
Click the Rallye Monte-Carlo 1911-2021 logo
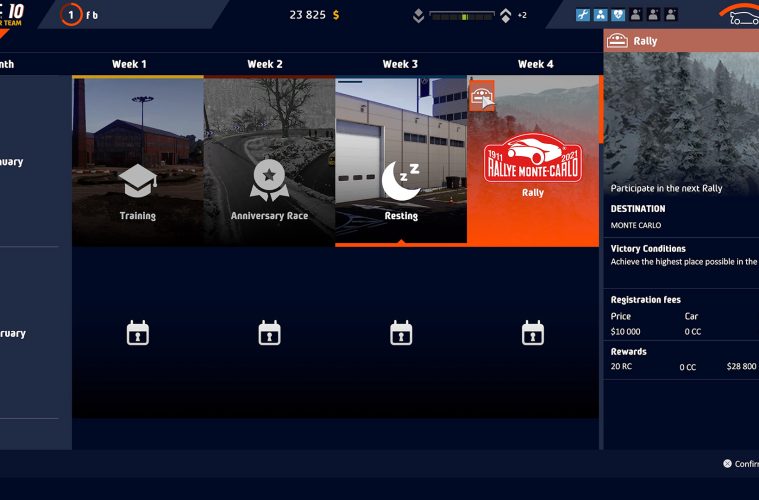[x=533, y=158]
